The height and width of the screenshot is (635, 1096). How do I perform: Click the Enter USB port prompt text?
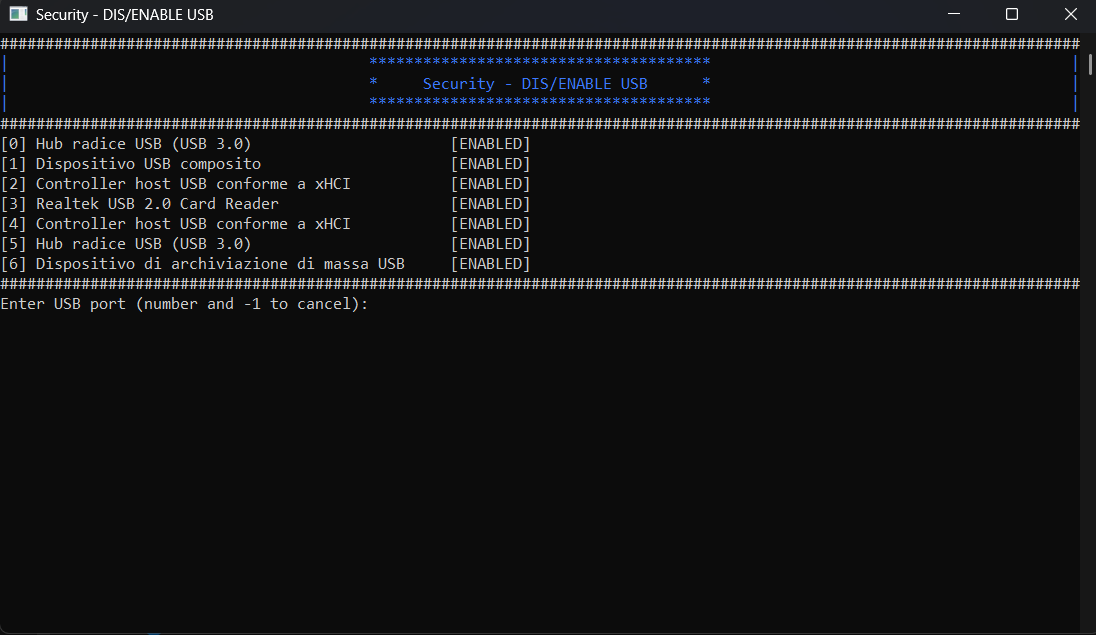(x=184, y=304)
